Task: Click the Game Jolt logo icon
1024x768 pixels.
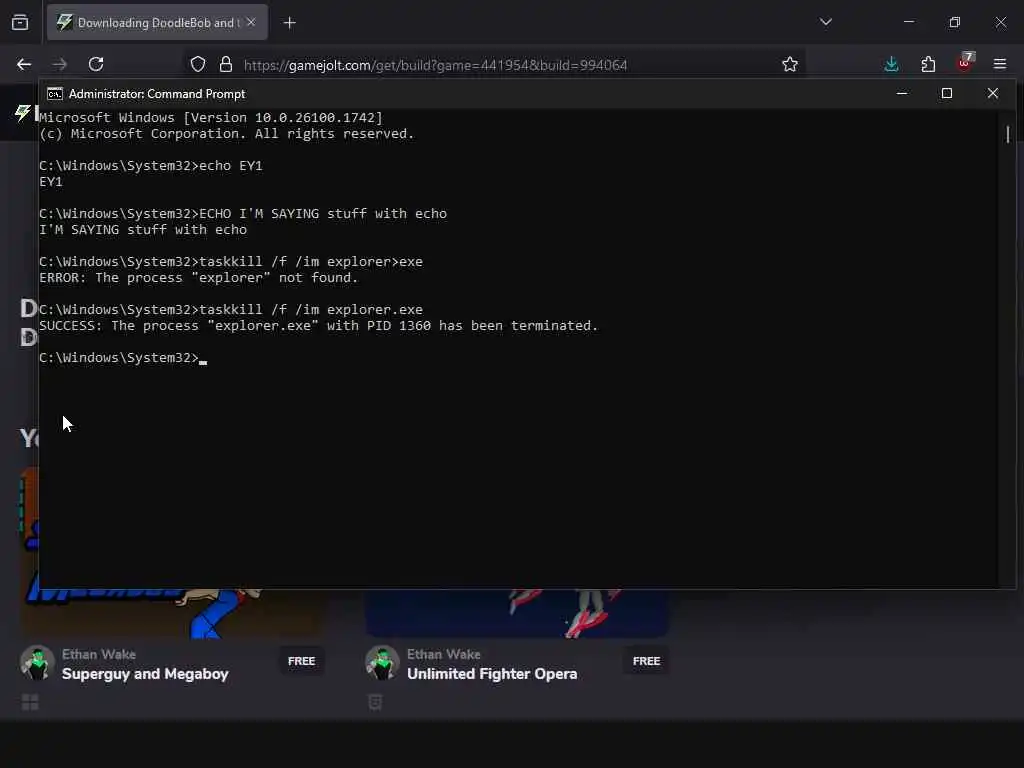Action: 22,112
